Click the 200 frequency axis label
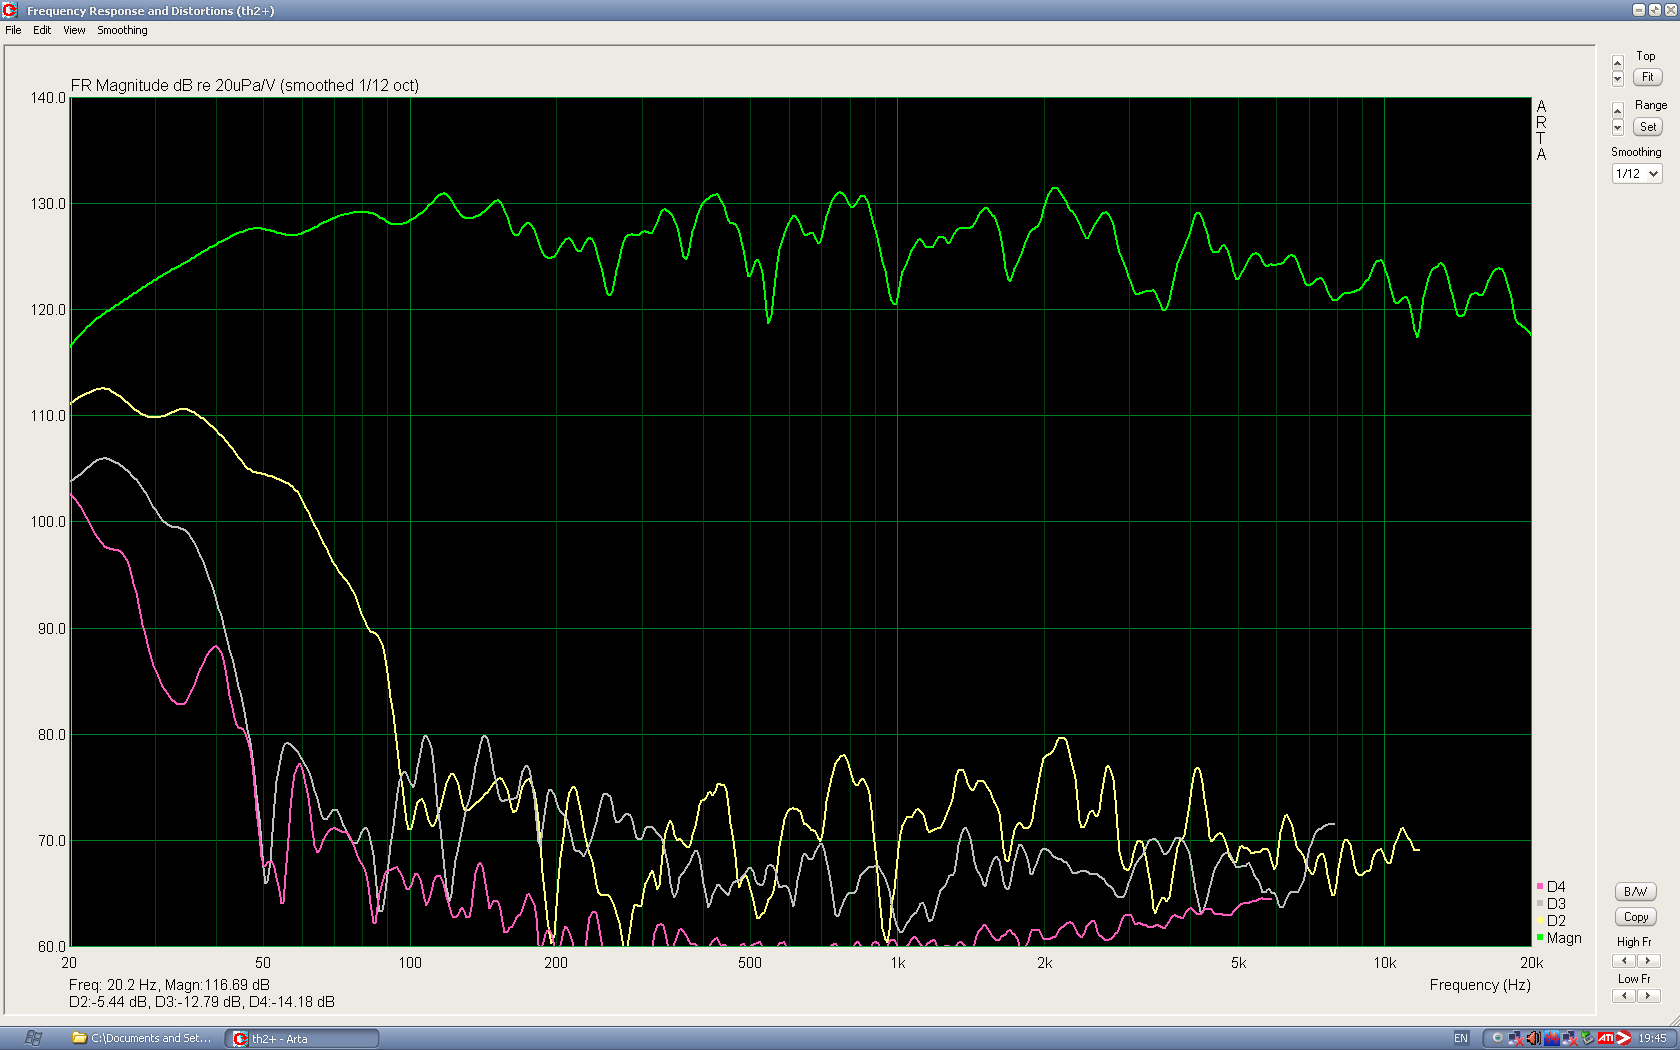This screenshot has height=1050, width=1680. tap(556, 963)
